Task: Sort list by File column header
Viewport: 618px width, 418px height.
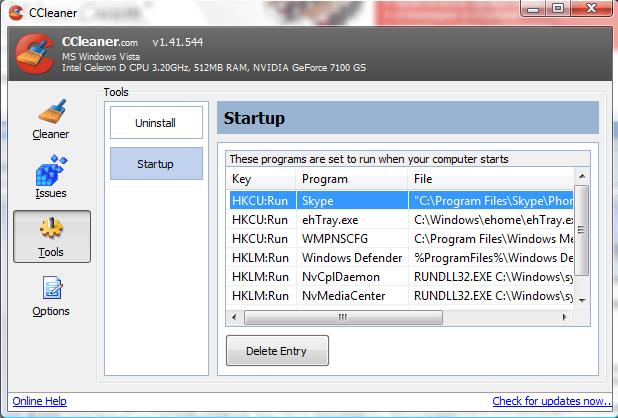Action: [491, 179]
